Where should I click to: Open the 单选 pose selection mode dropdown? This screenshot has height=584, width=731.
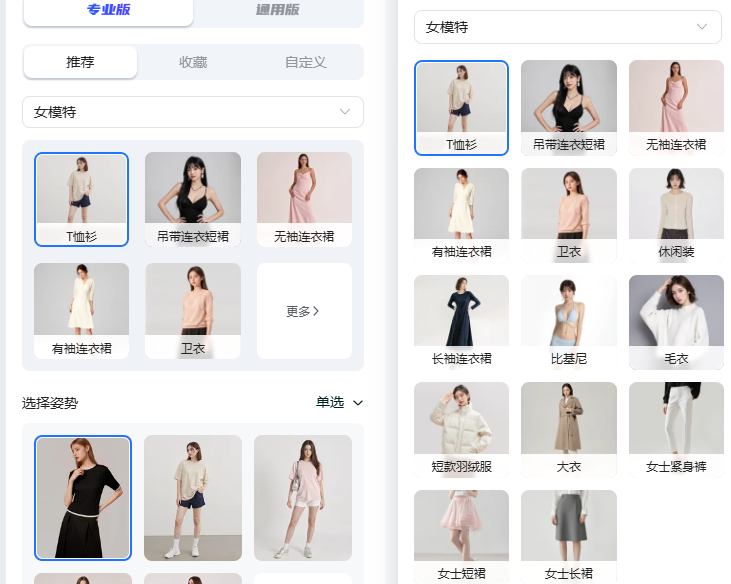tap(339, 403)
